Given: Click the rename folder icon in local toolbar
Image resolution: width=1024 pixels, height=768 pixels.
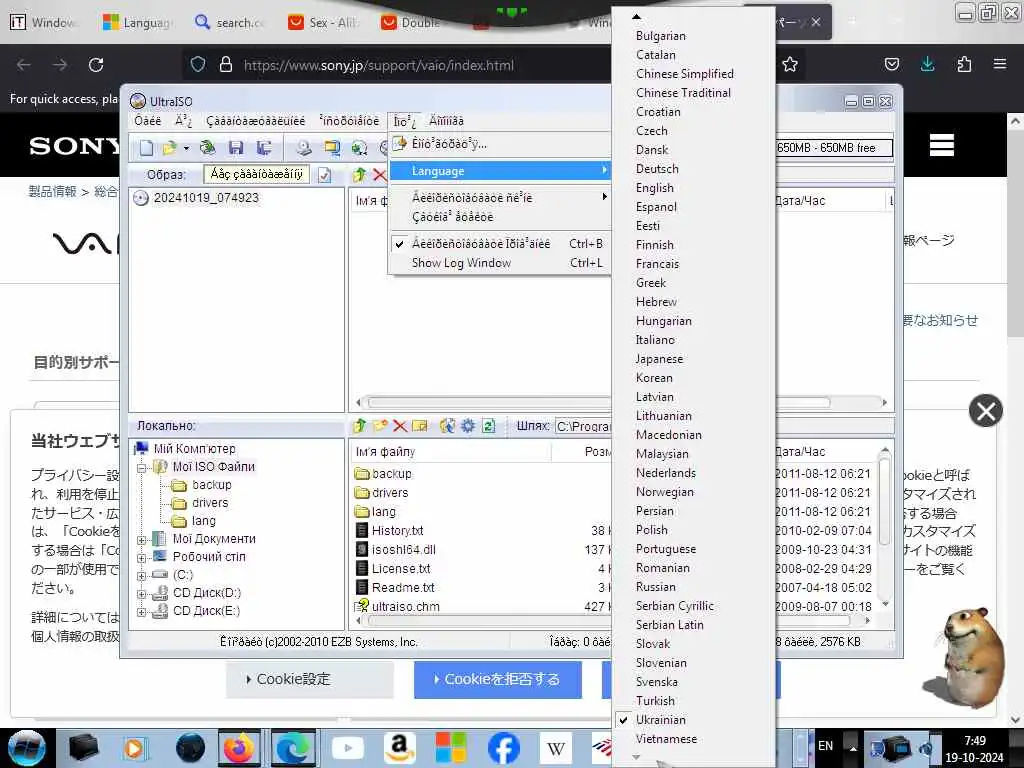Looking at the screenshot, I should click(x=419, y=426).
